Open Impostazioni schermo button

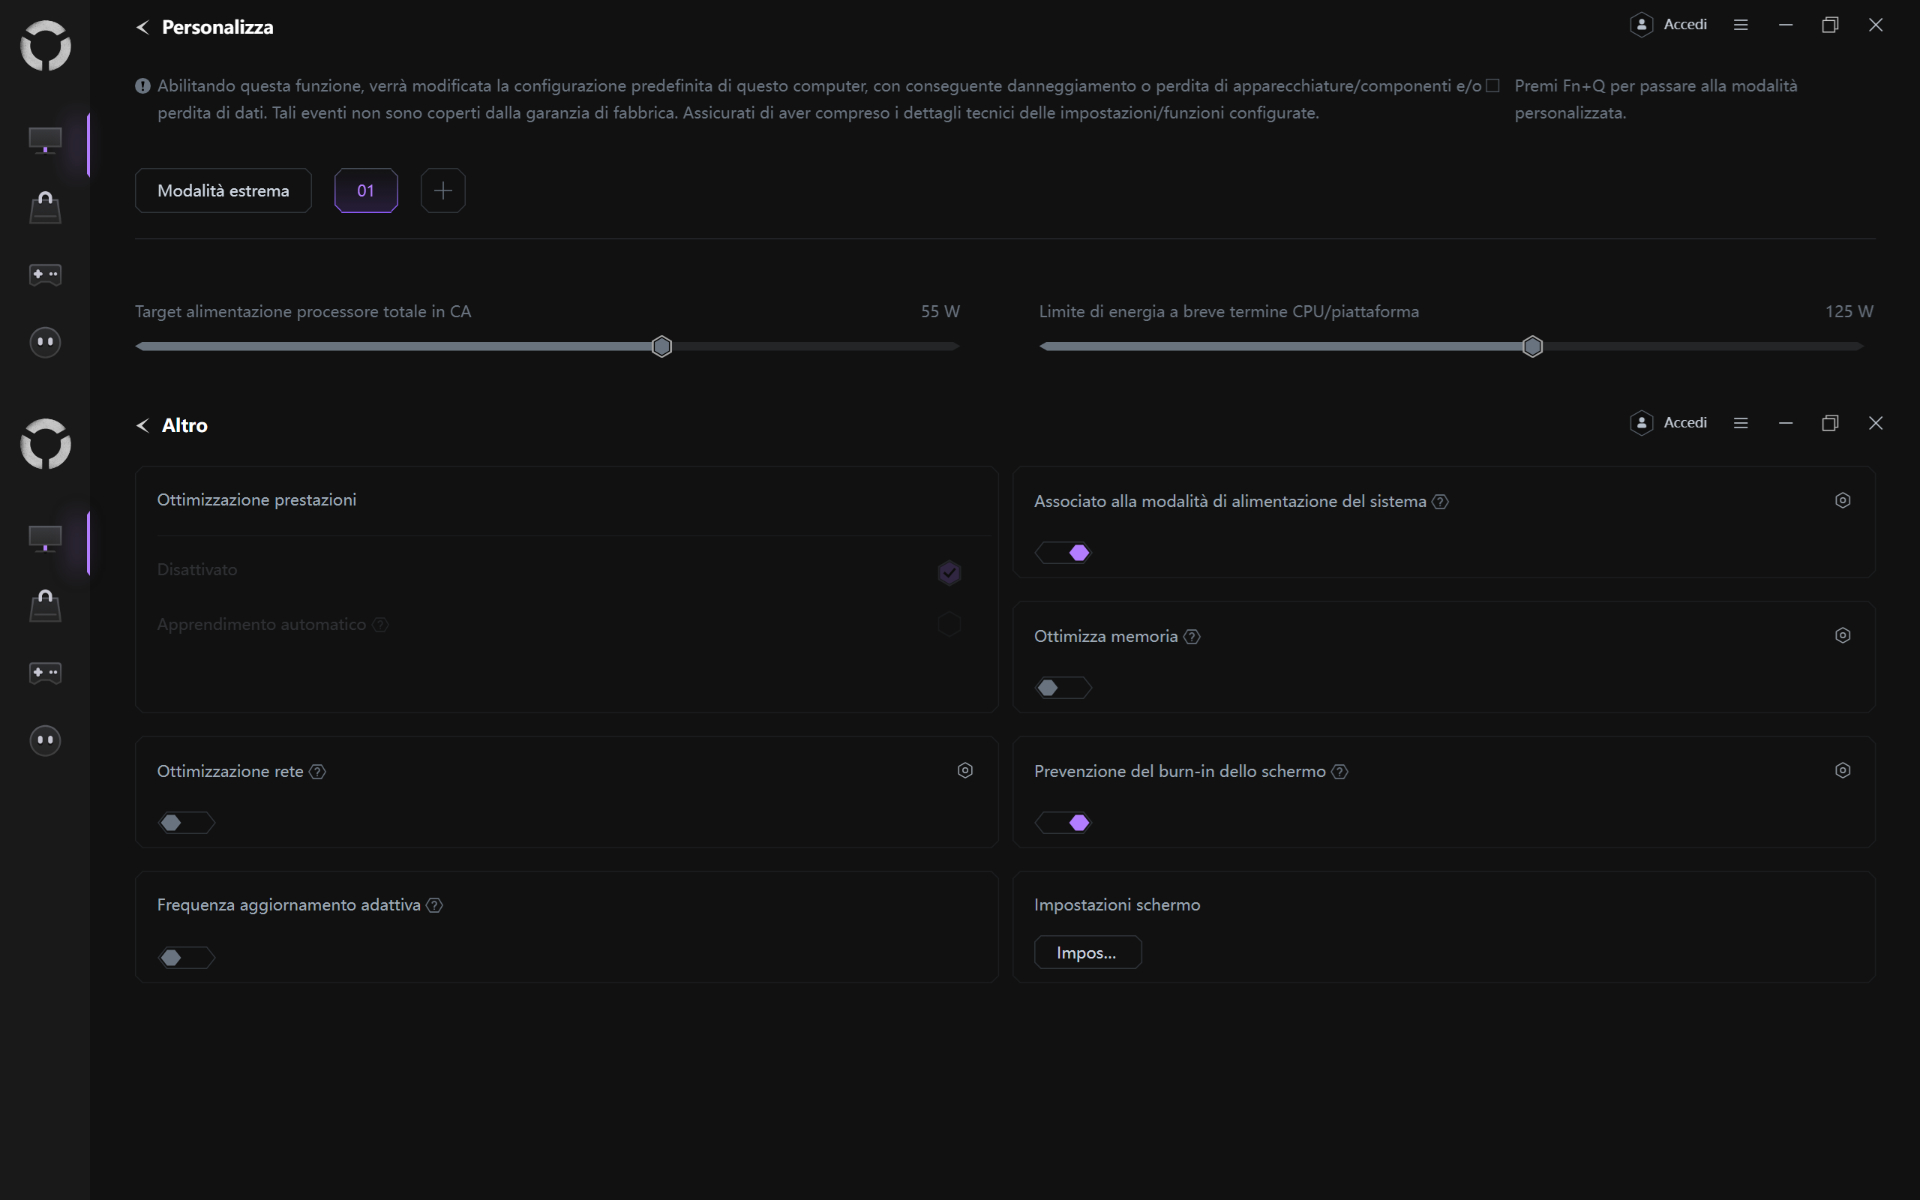1087,953
